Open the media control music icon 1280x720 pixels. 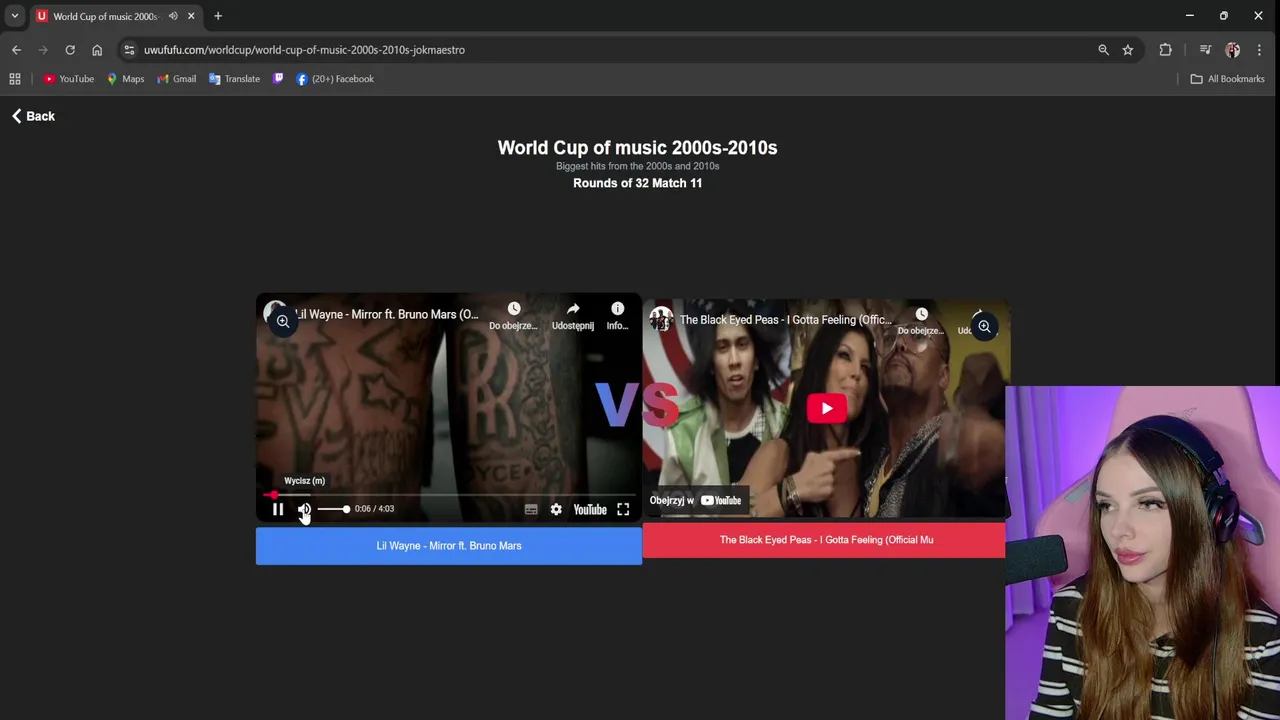pyautogui.click(x=1205, y=50)
